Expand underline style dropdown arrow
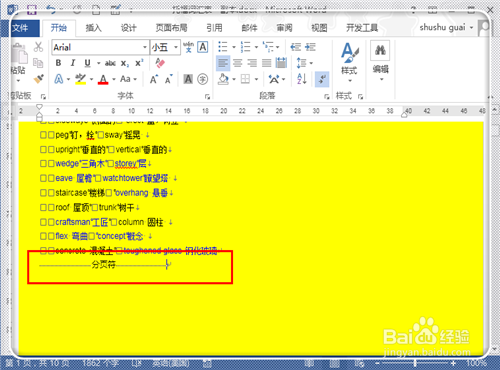Viewport: 500px width, 370px height. (x=98, y=63)
